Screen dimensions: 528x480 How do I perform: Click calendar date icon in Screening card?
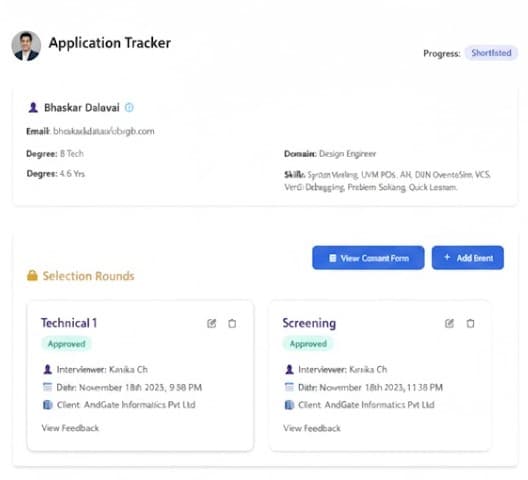coord(289,387)
